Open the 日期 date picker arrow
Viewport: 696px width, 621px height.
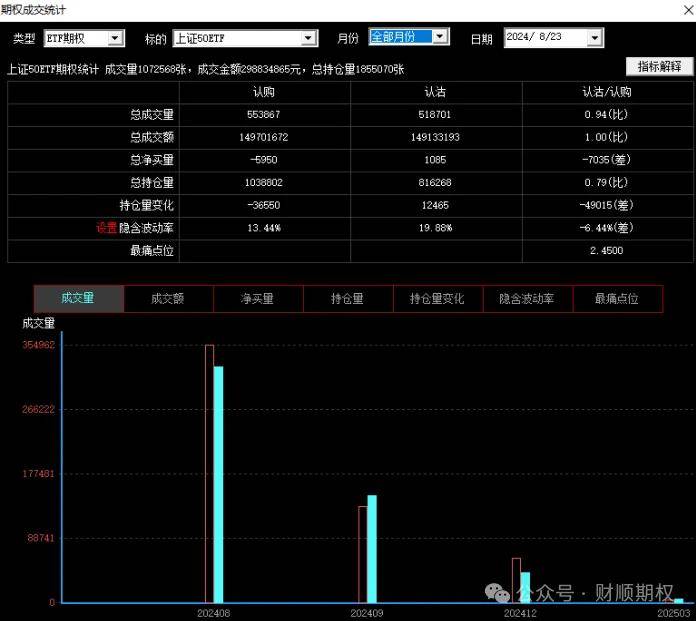594,38
